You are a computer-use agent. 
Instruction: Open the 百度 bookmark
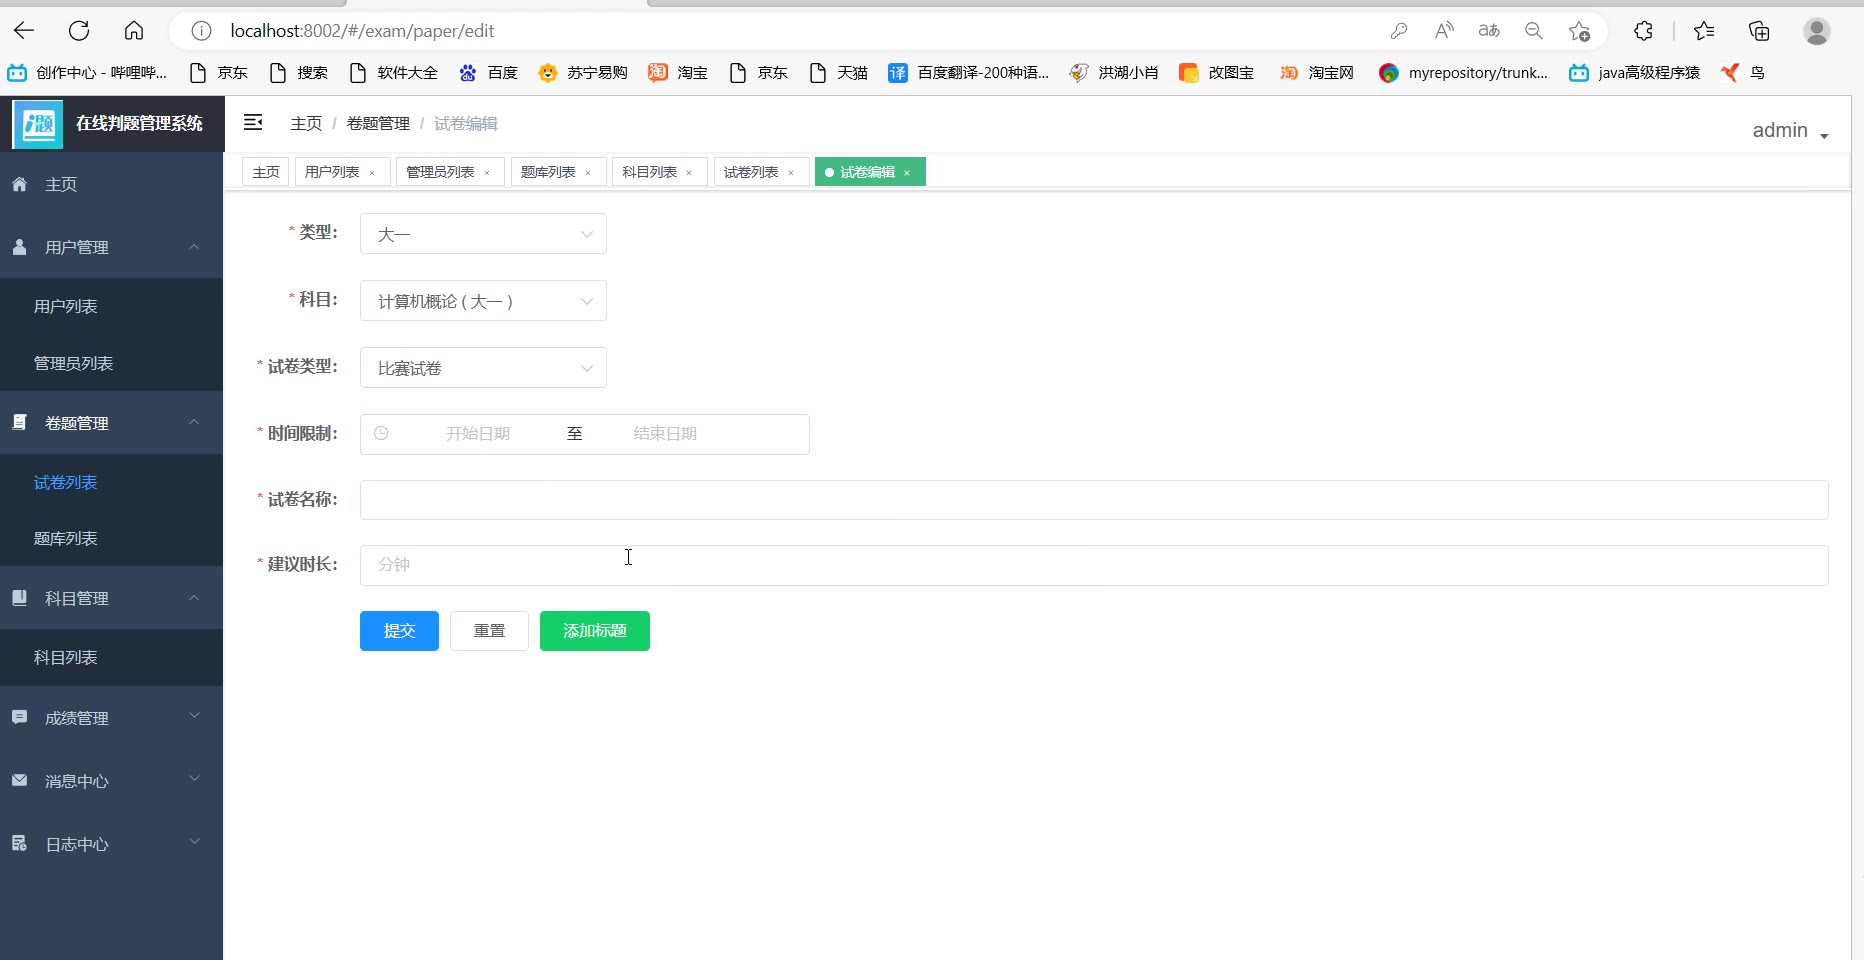tap(488, 72)
